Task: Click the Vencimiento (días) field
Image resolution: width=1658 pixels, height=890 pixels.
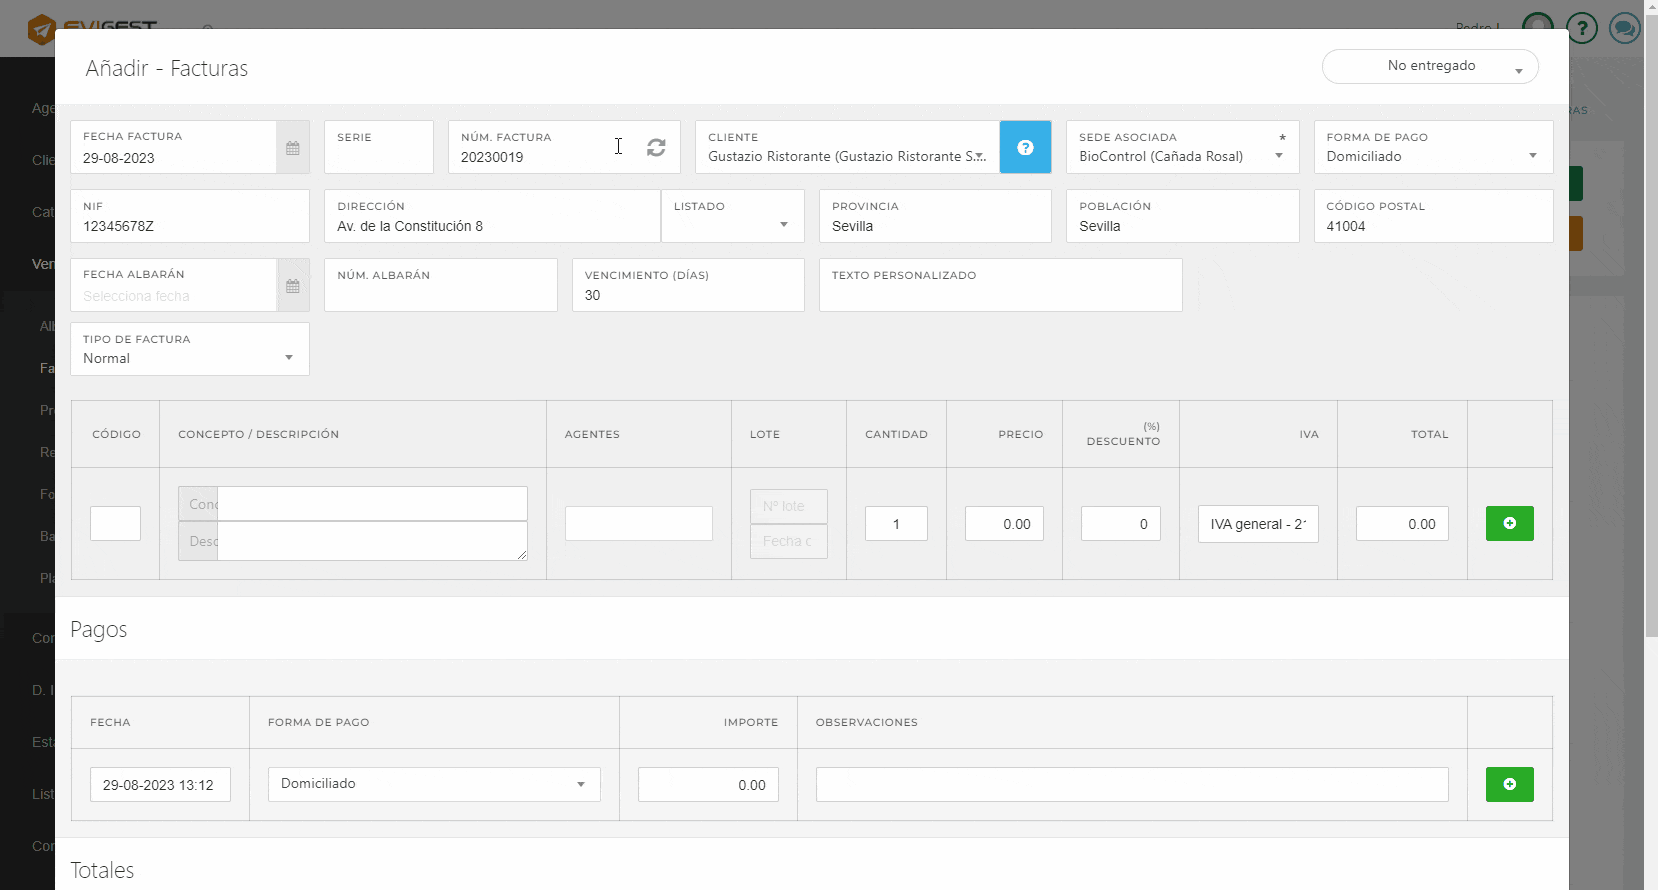Action: coord(687,295)
